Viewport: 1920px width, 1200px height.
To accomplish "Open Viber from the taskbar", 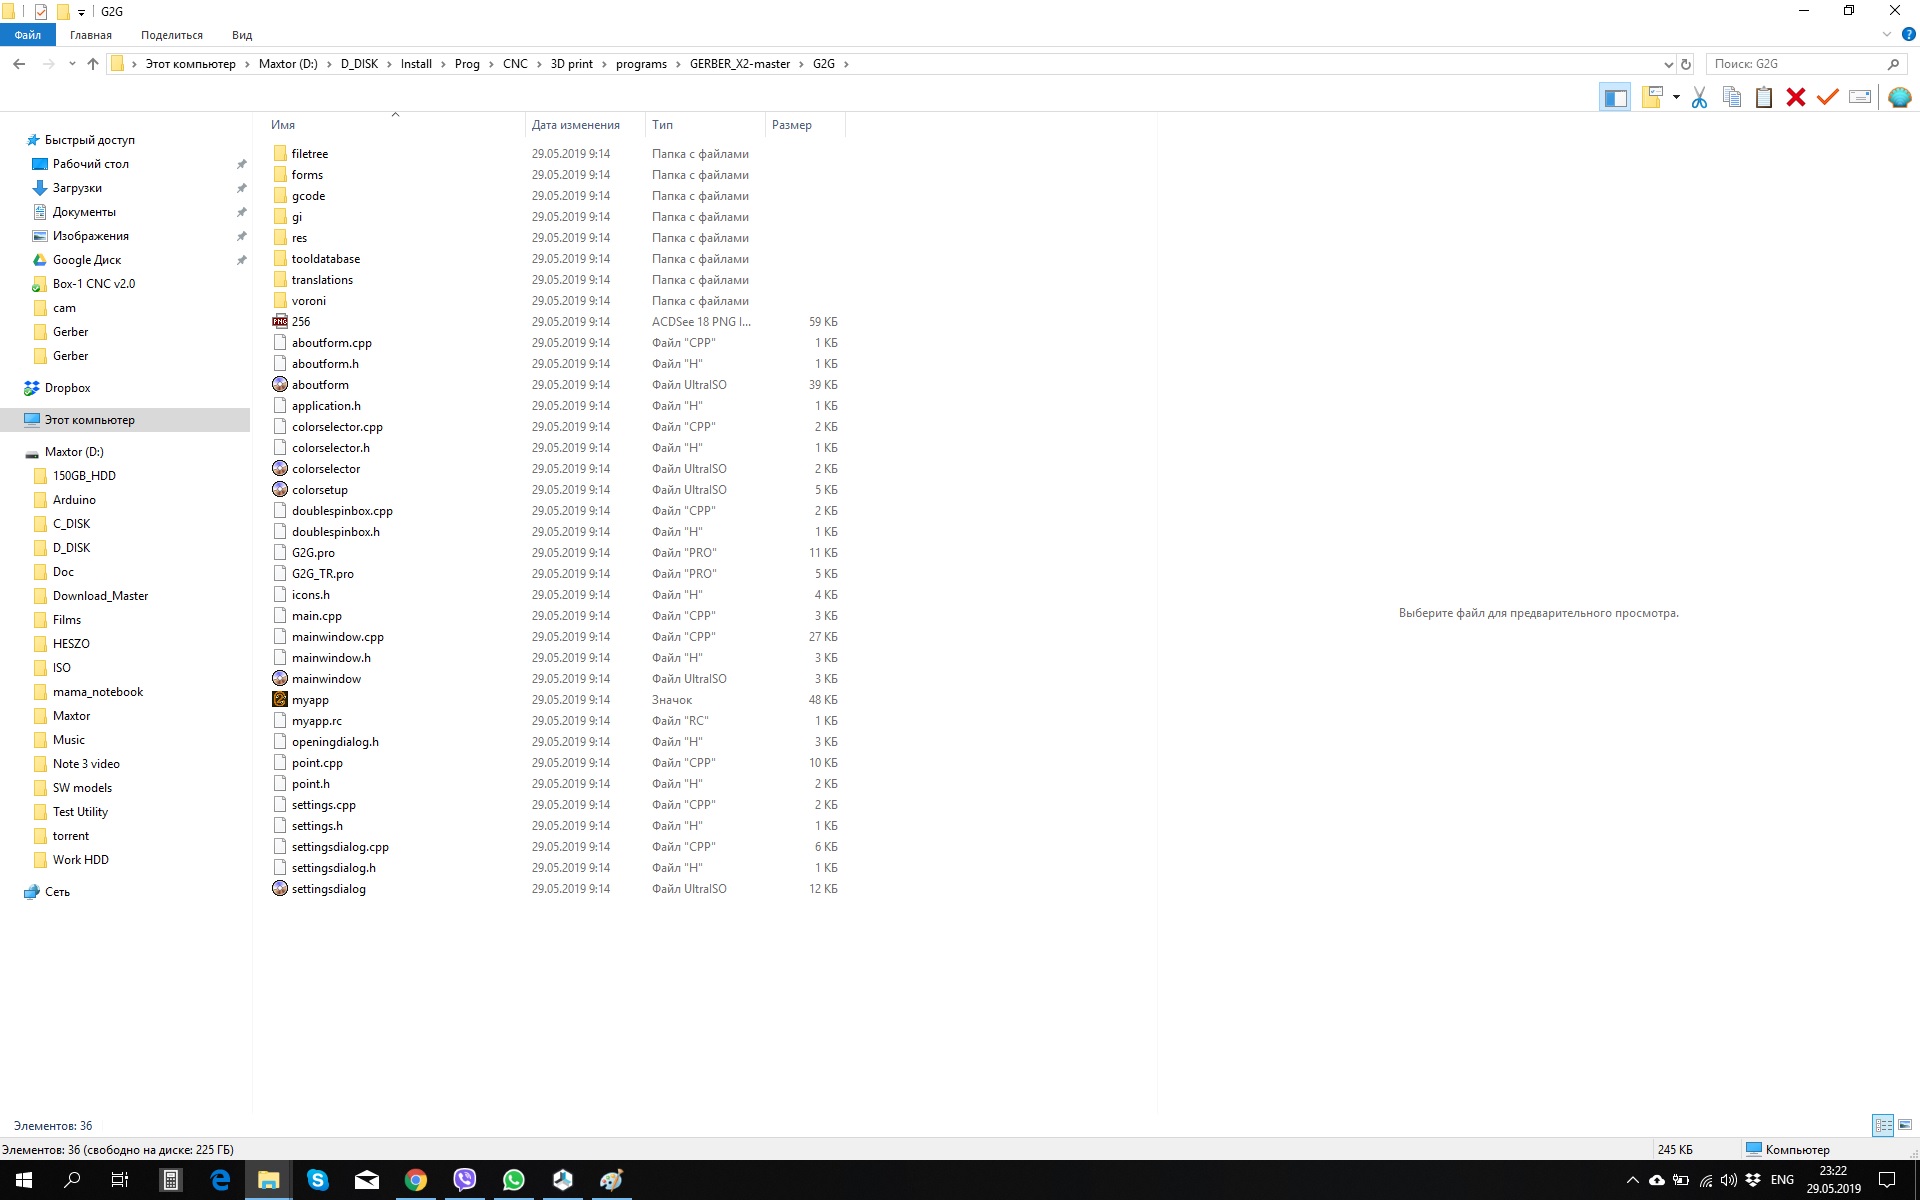I will point(465,1180).
